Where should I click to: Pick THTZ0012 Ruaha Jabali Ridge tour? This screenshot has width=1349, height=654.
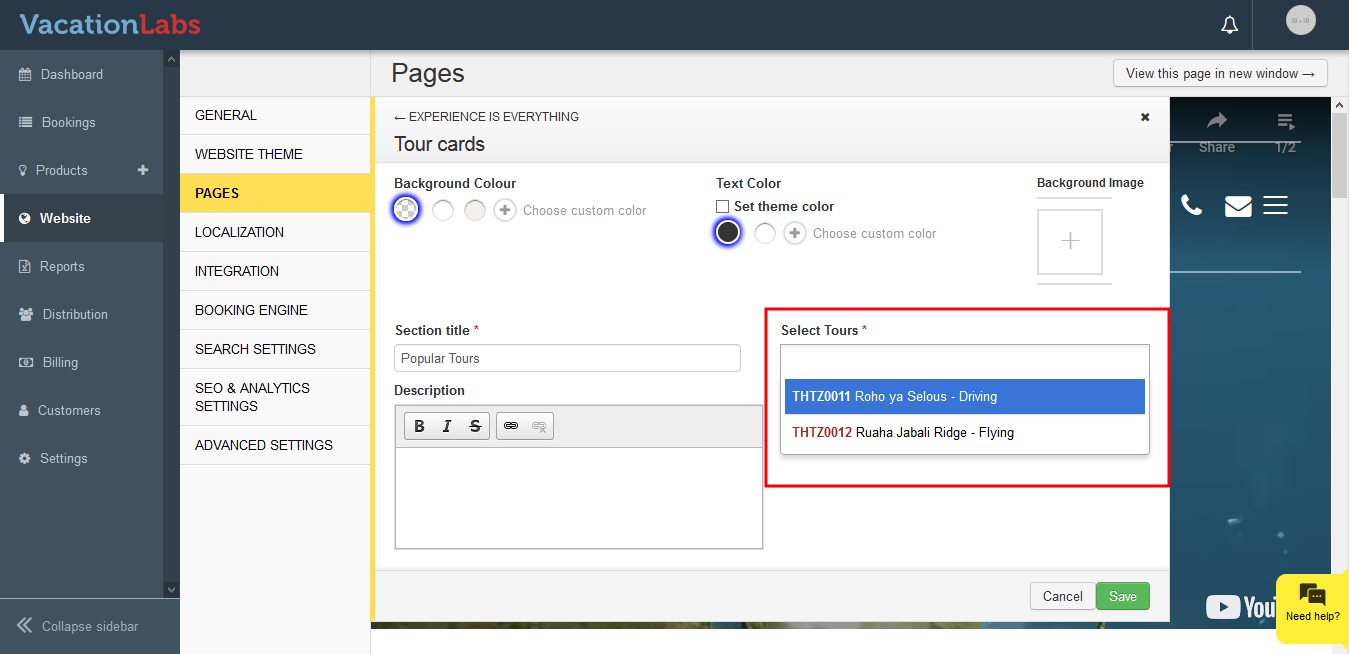pos(964,433)
